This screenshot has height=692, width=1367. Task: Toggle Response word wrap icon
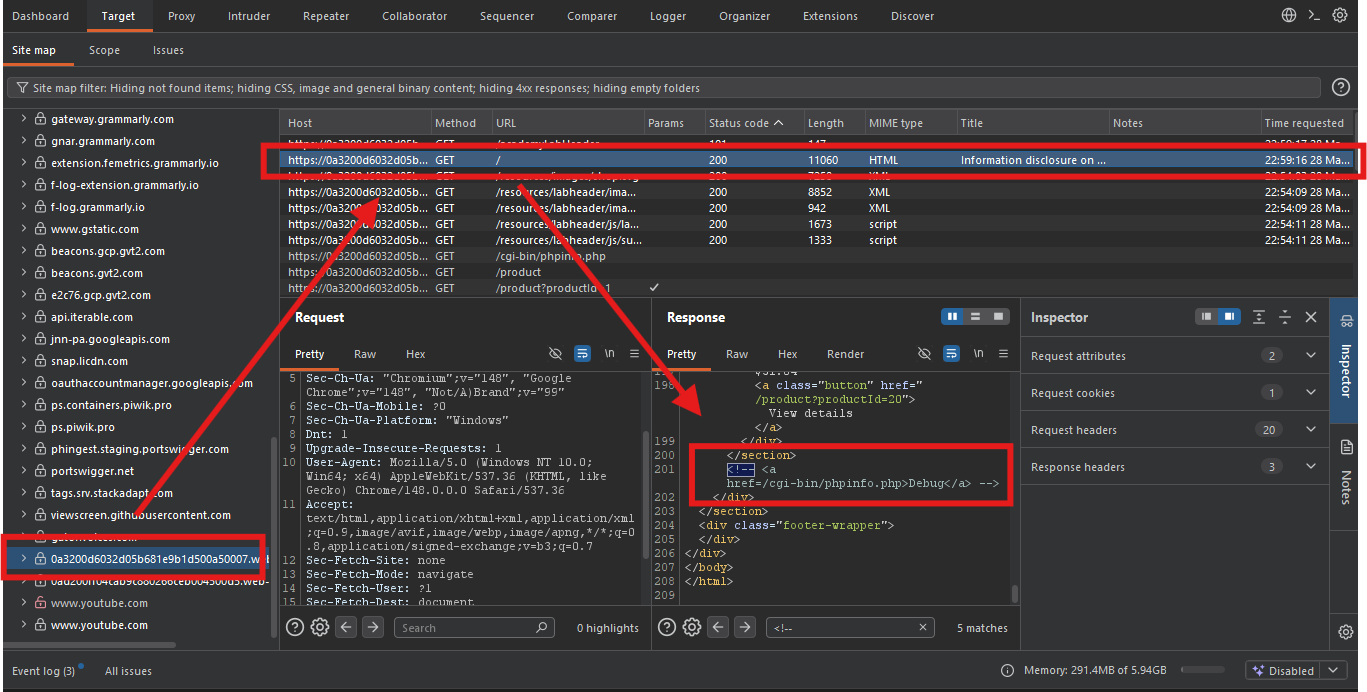point(951,354)
